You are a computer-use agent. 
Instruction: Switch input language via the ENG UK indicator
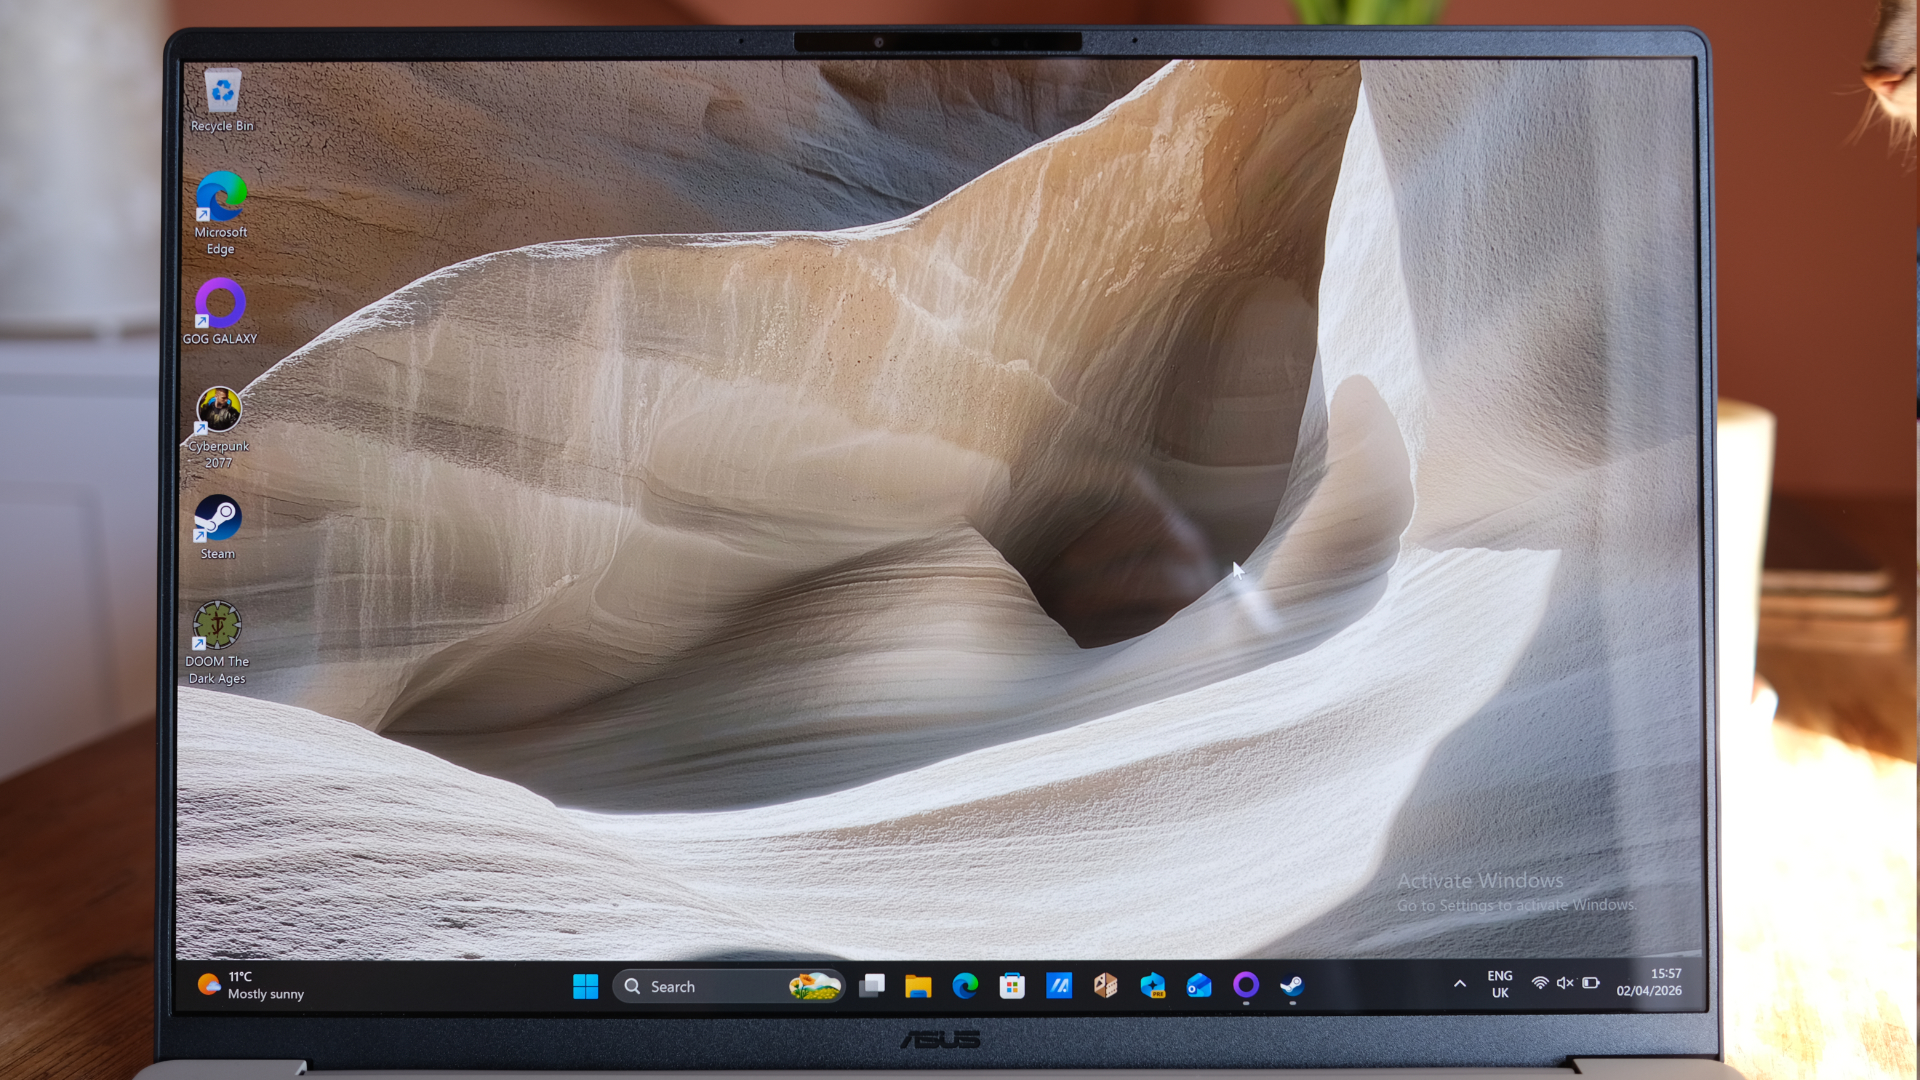tap(1500, 984)
